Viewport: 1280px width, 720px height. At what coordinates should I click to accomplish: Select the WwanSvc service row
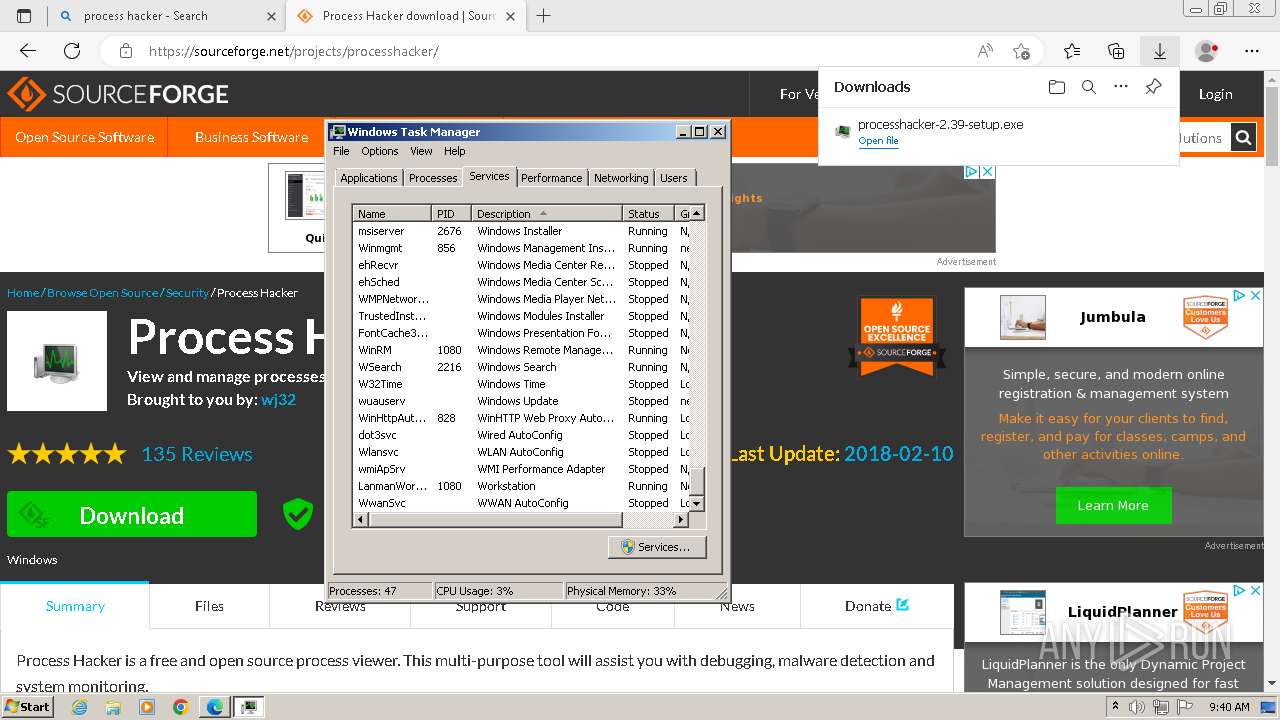click(x=522, y=503)
